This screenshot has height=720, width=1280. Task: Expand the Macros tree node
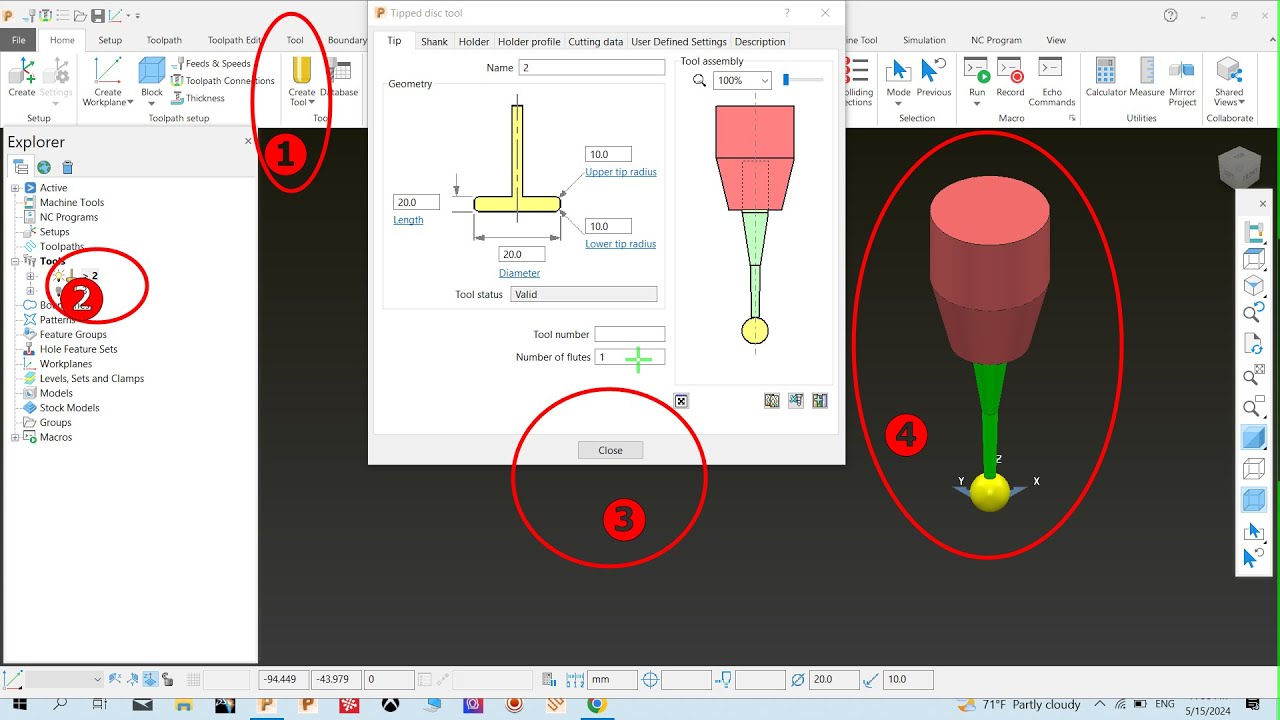tap(15, 437)
